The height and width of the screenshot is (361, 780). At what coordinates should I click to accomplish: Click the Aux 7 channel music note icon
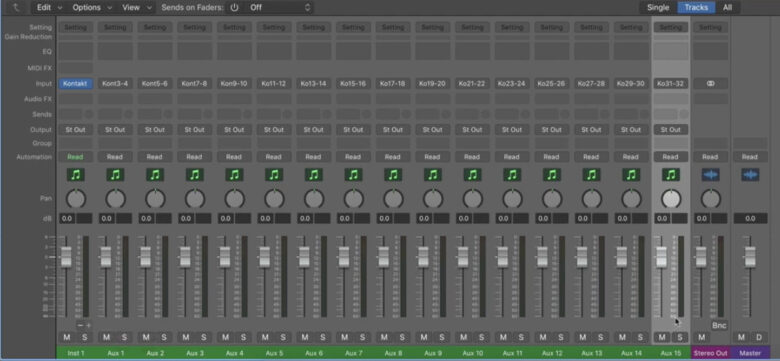(353, 175)
